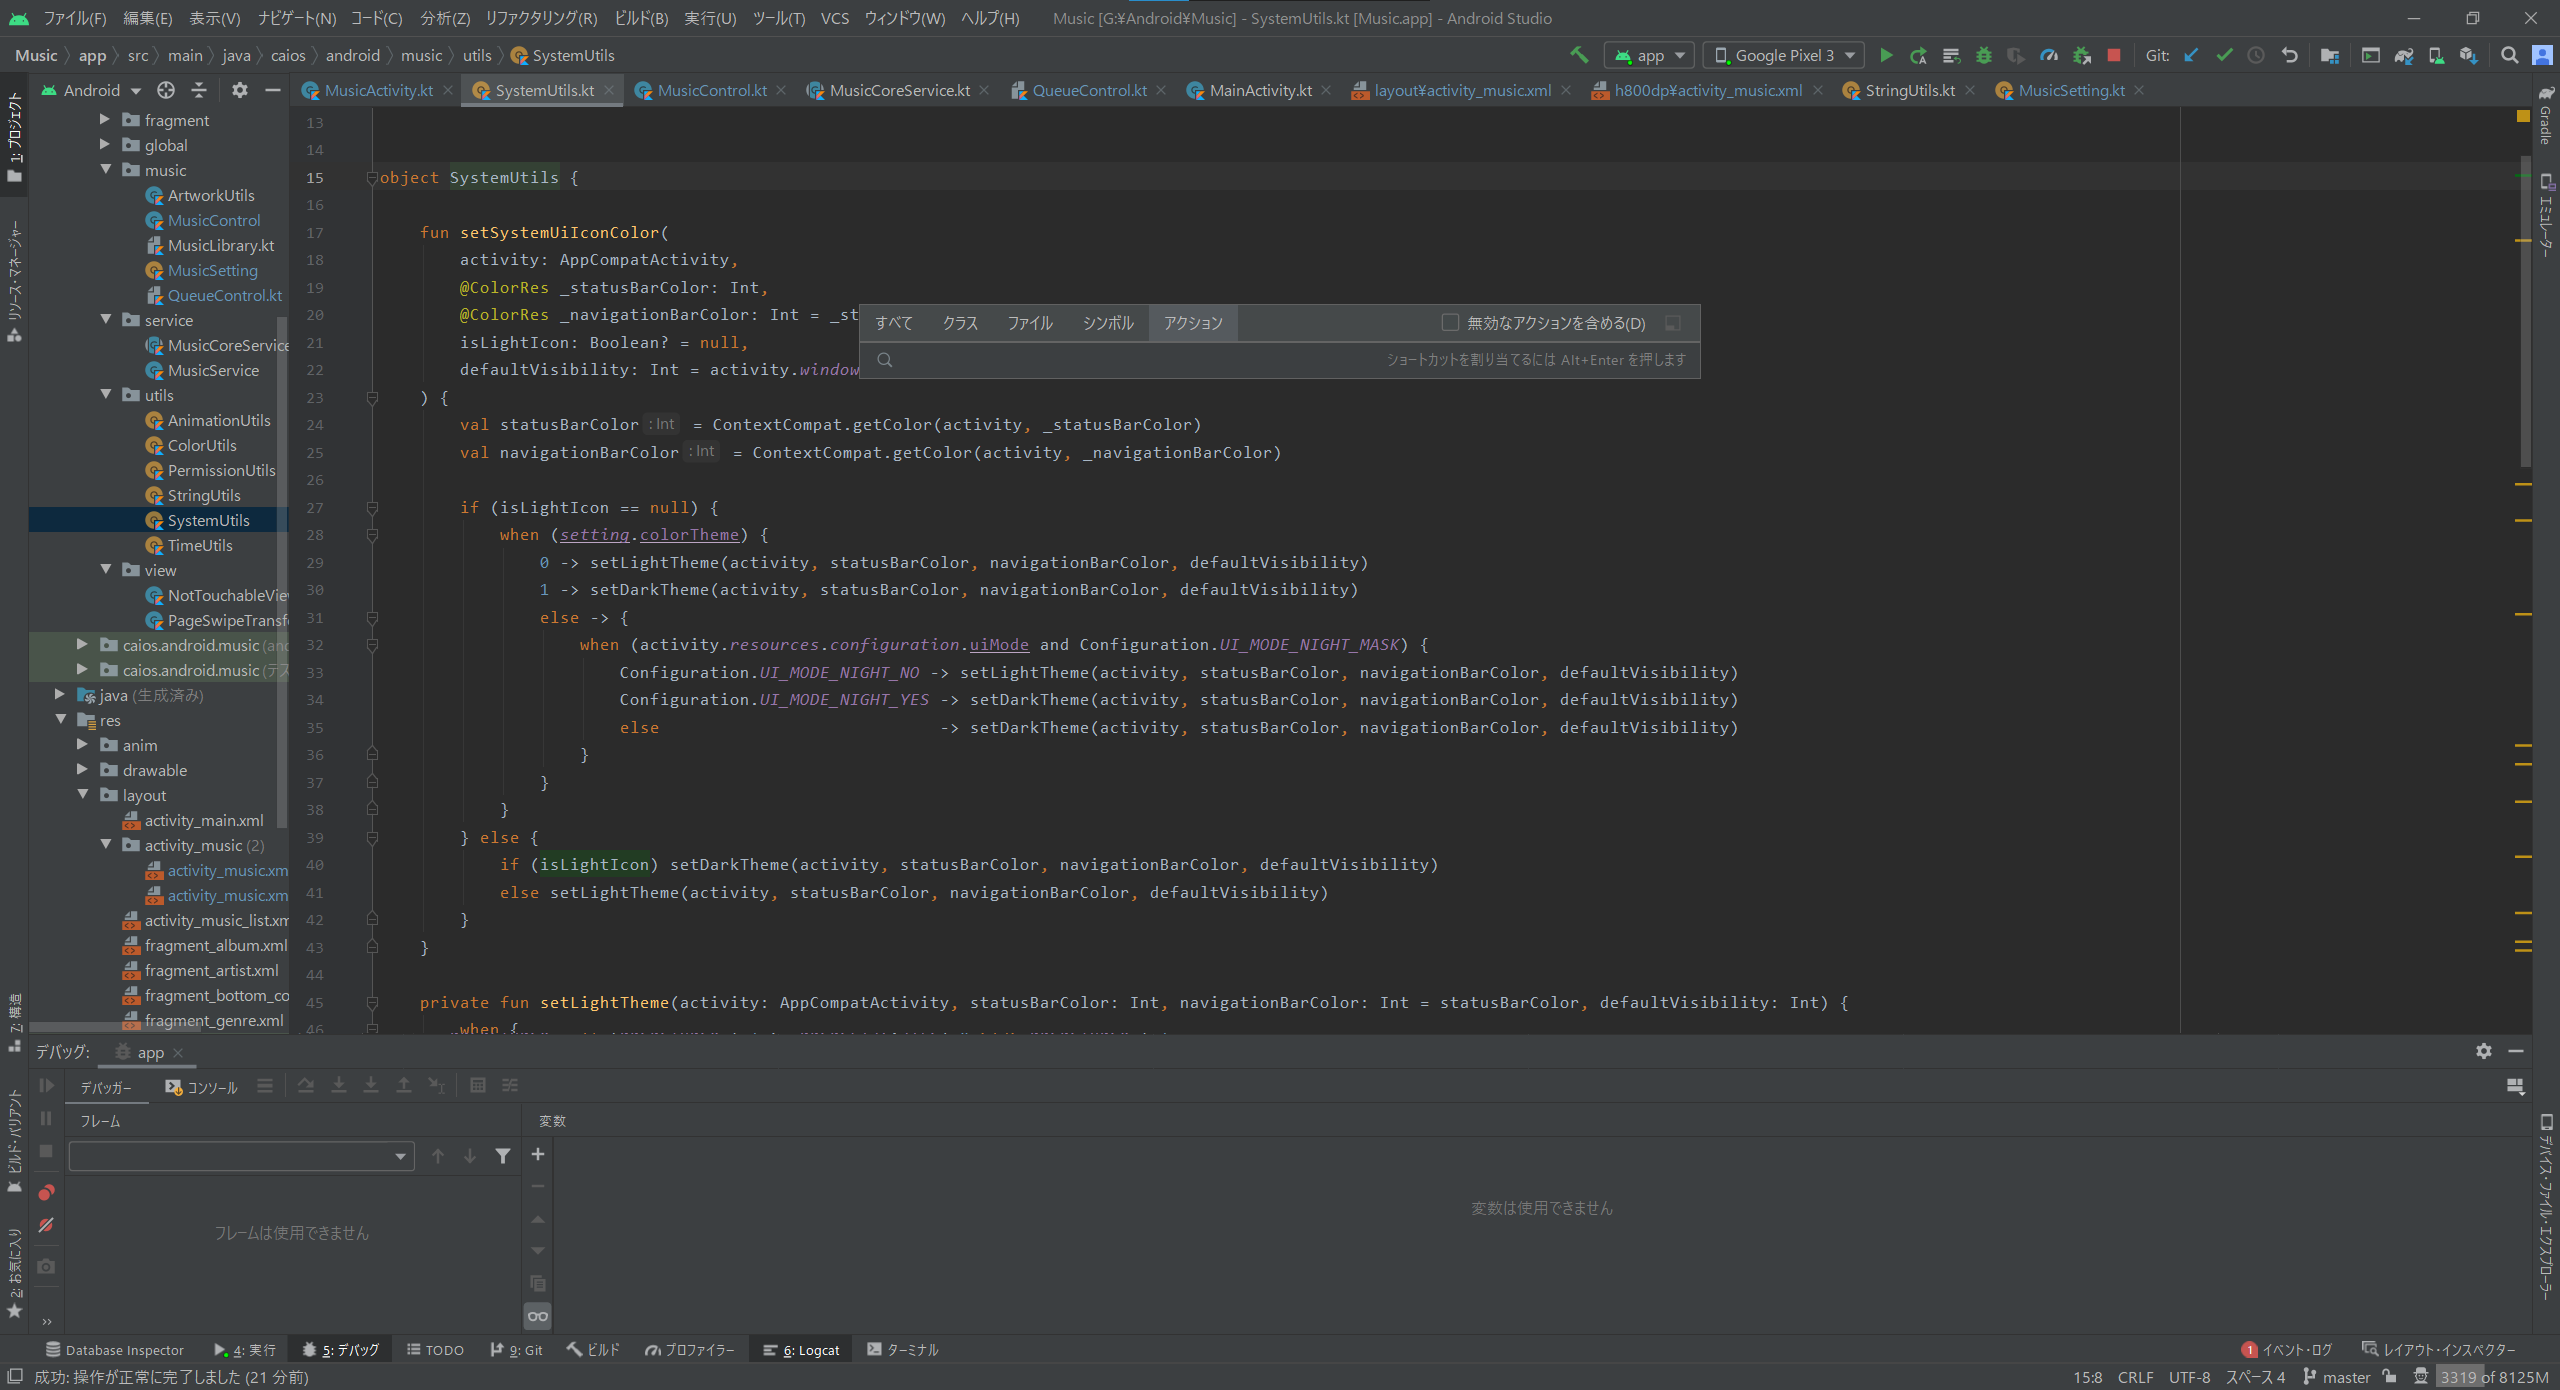
Task: Click the Debug app bug icon
Action: pos(1984,56)
